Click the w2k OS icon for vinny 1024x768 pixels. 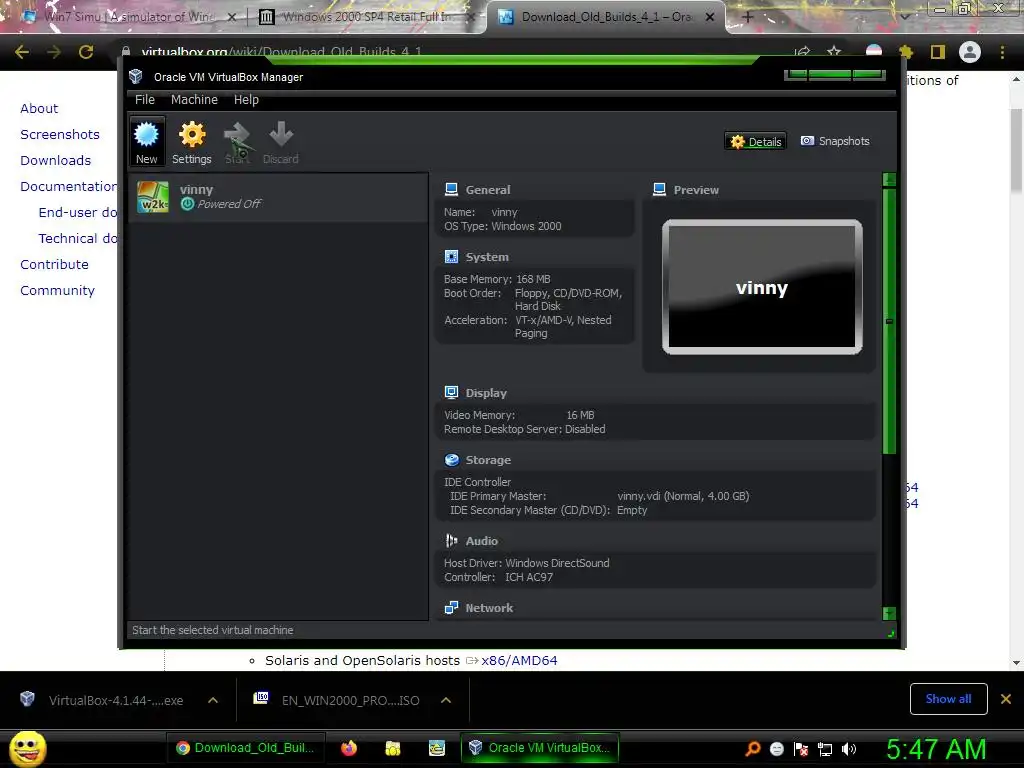point(153,197)
